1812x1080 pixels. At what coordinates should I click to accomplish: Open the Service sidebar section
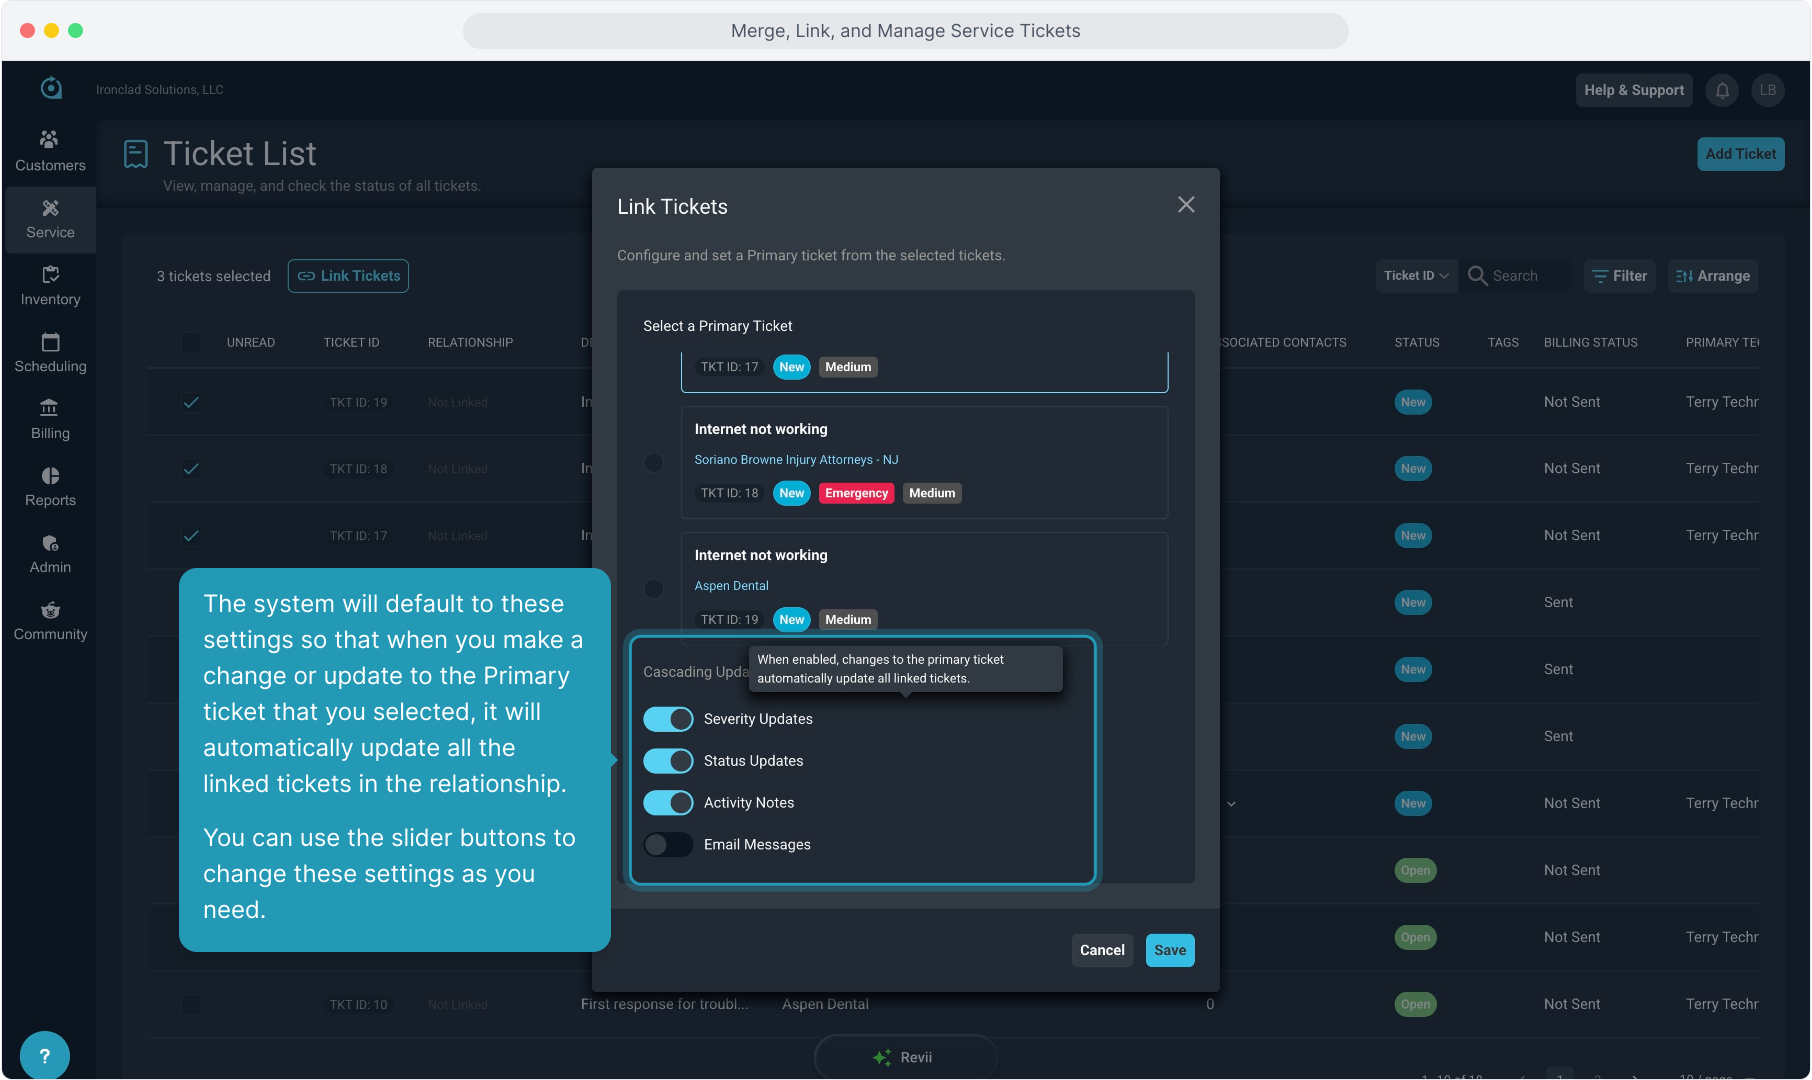pyautogui.click(x=50, y=219)
